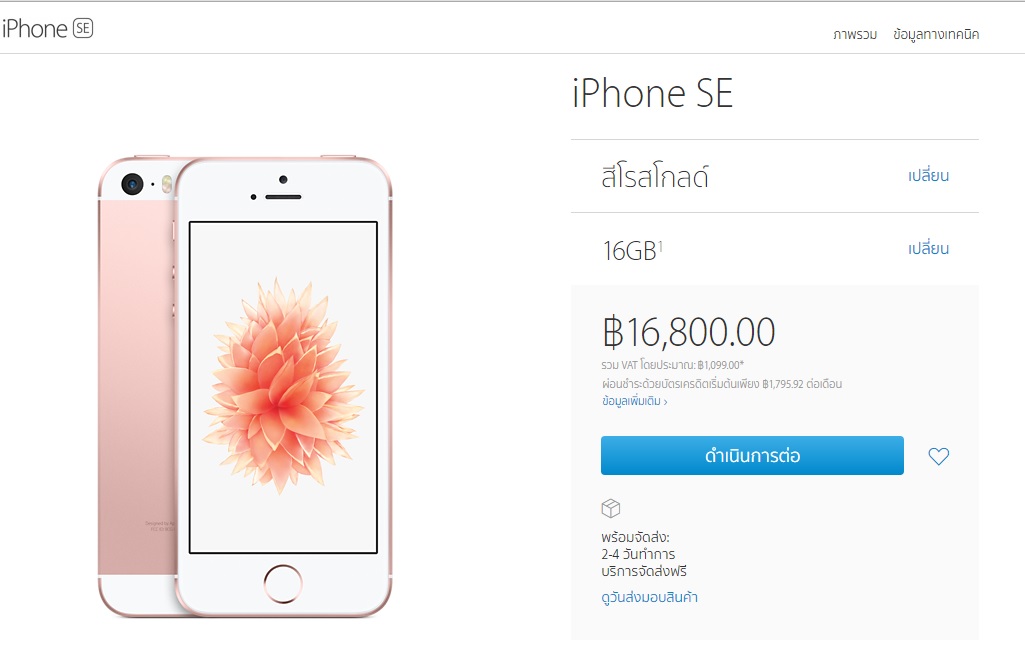Click the rear camera on the phone image
This screenshot has height=645, width=1025.
point(132,184)
